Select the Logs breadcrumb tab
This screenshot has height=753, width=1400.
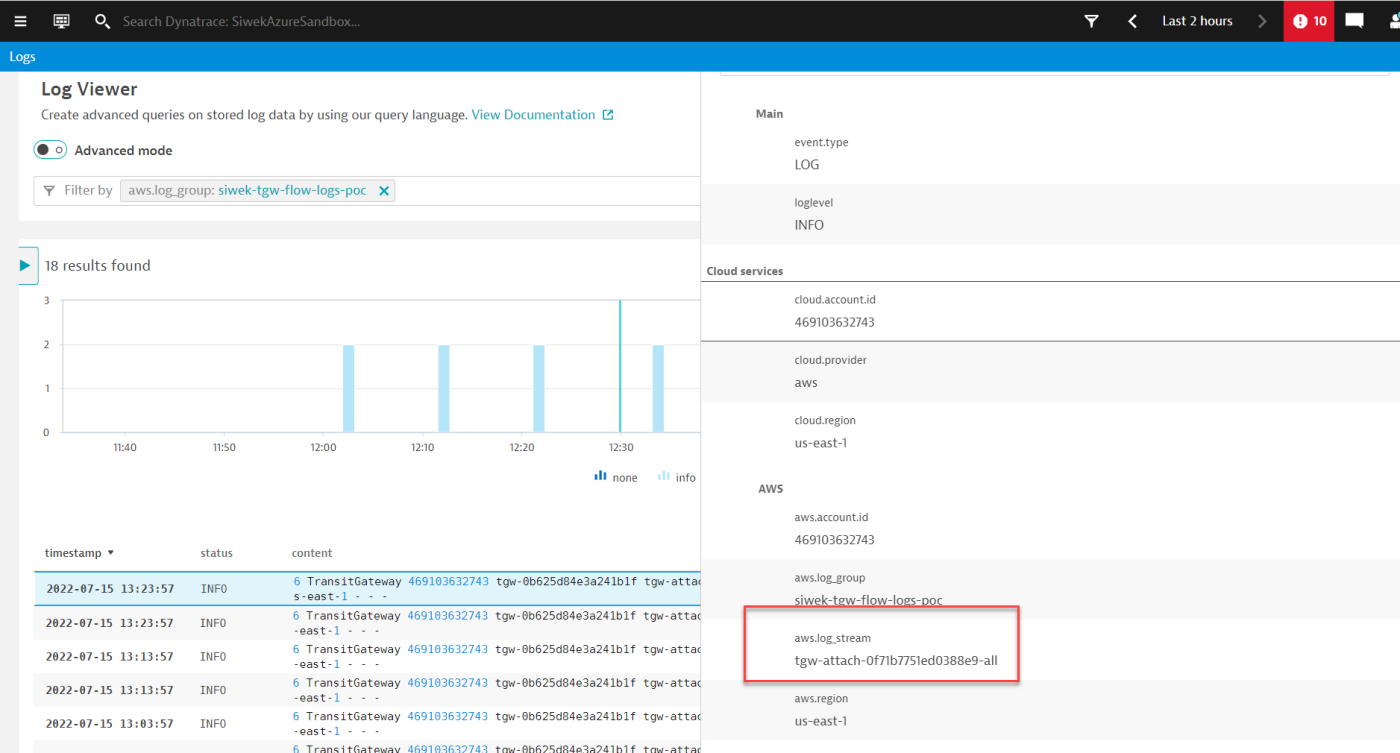click(x=22, y=56)
